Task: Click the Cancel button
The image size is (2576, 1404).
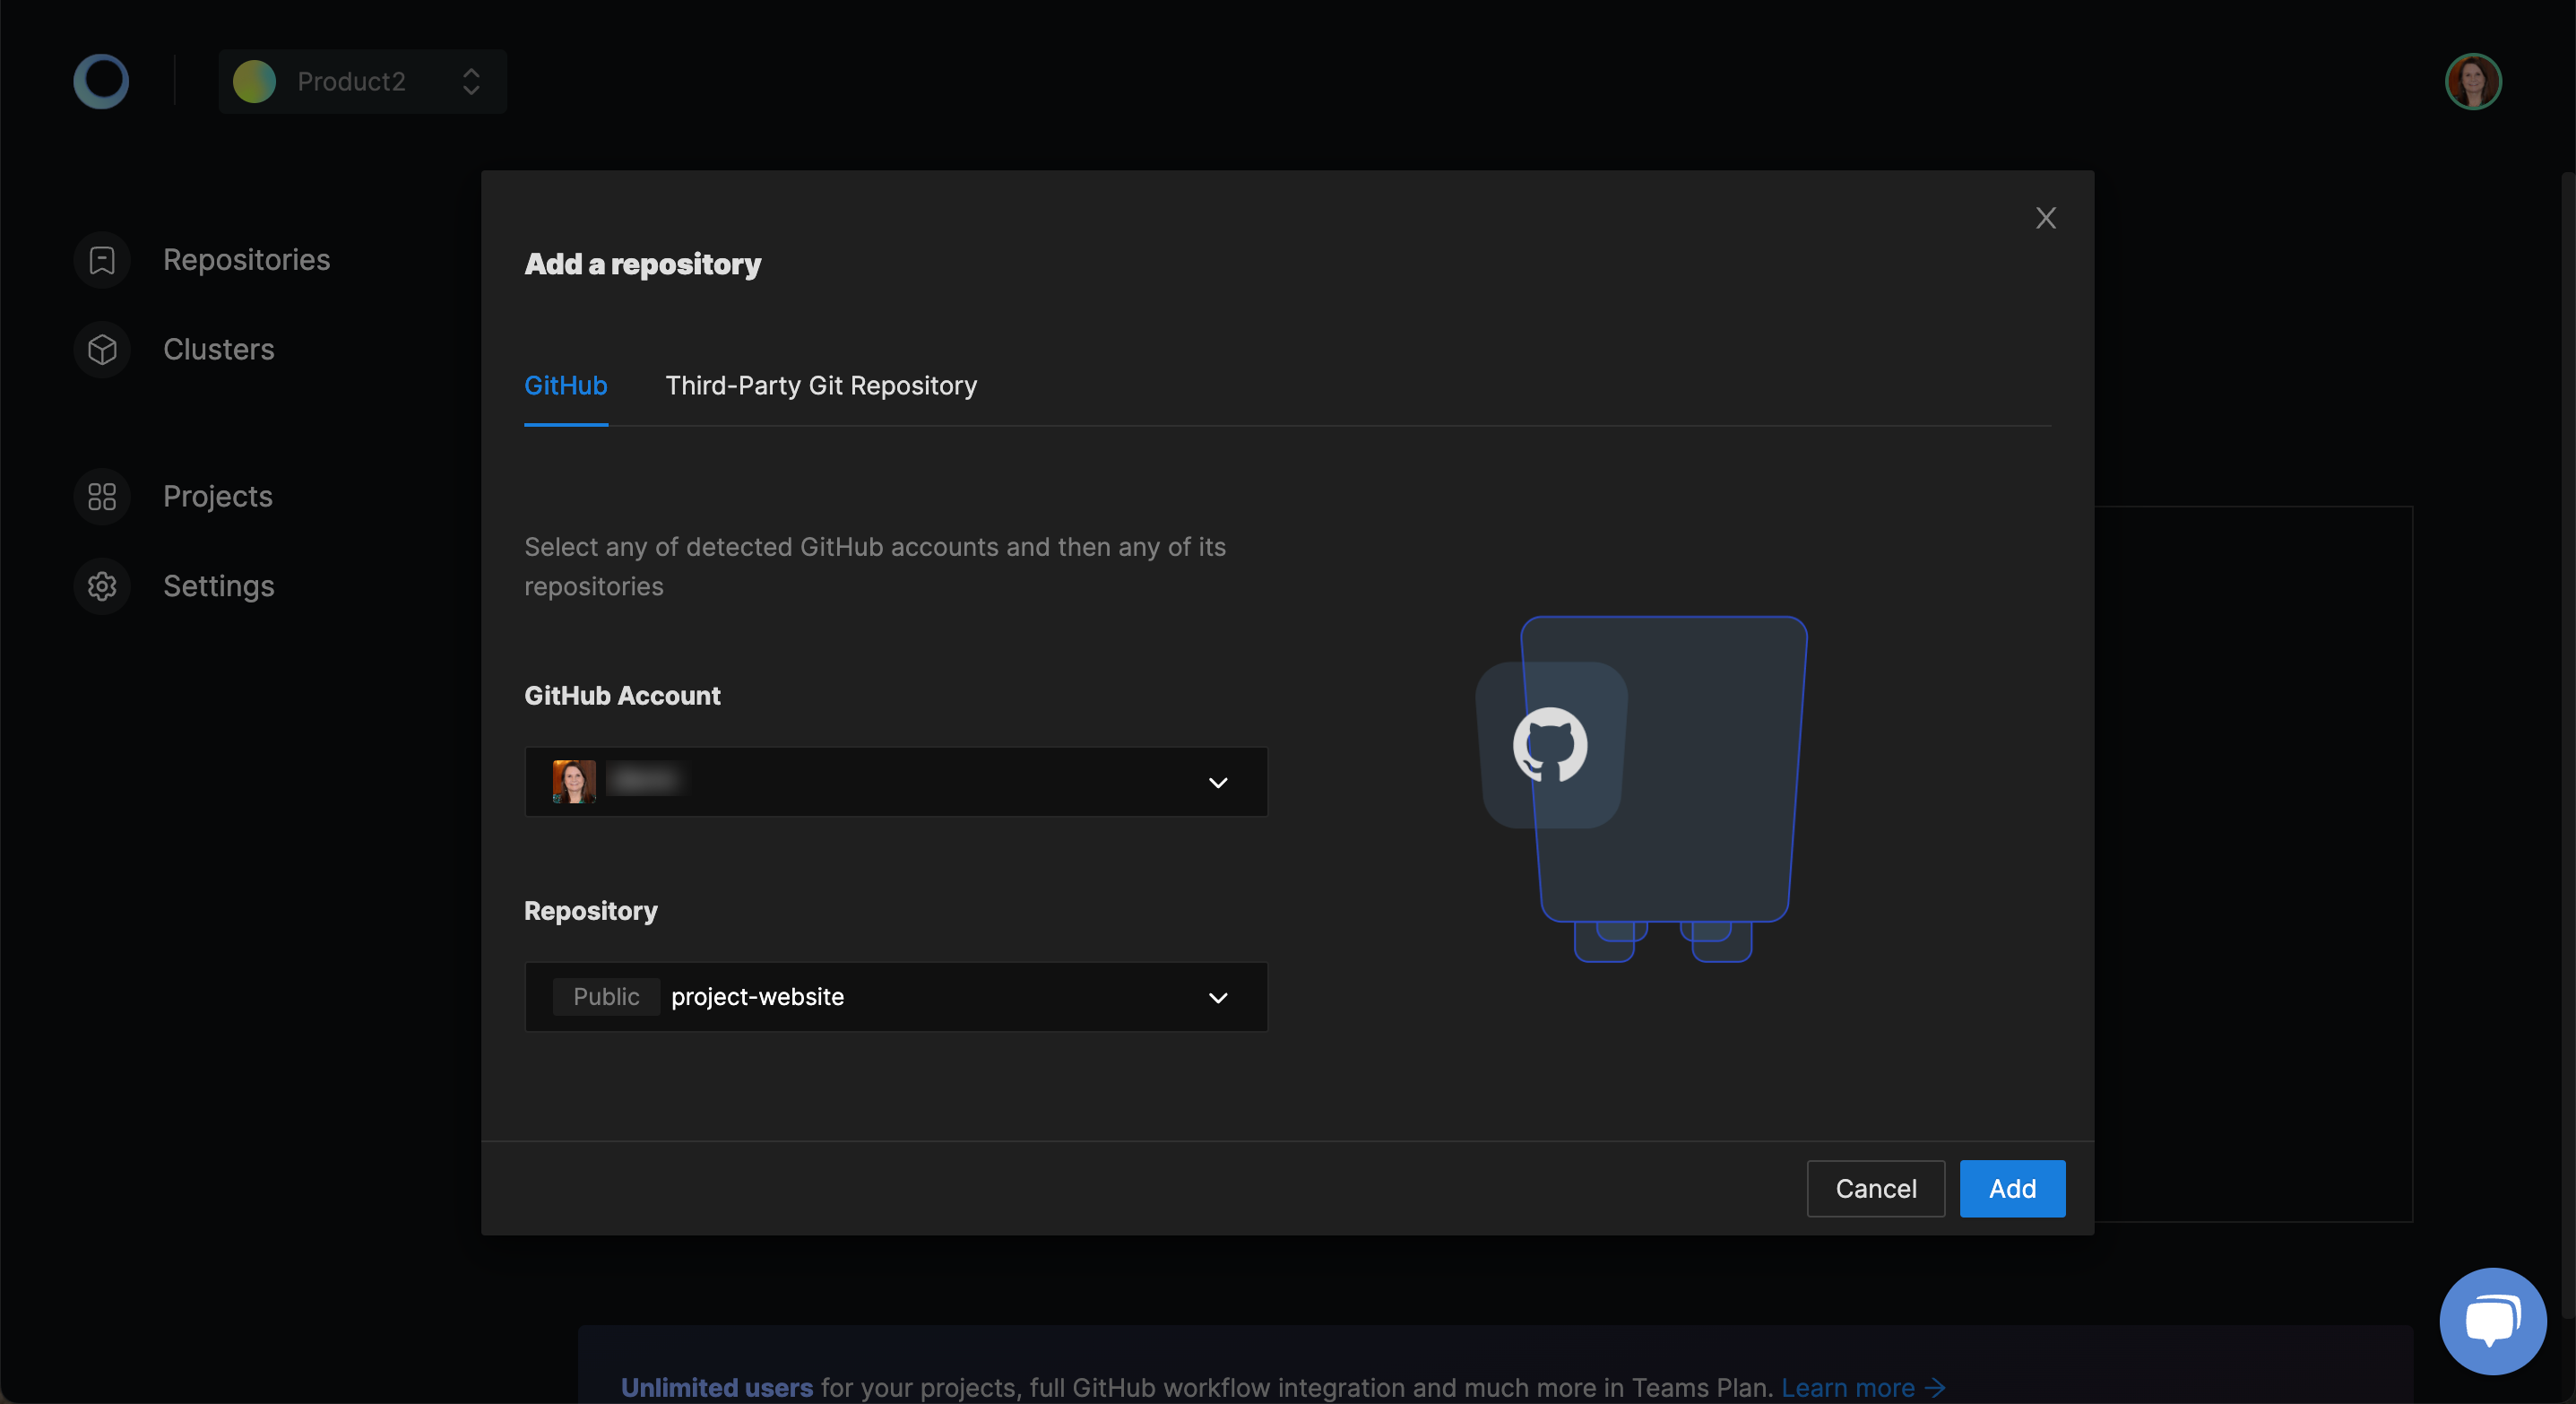Action: tap(1875, 1188)
